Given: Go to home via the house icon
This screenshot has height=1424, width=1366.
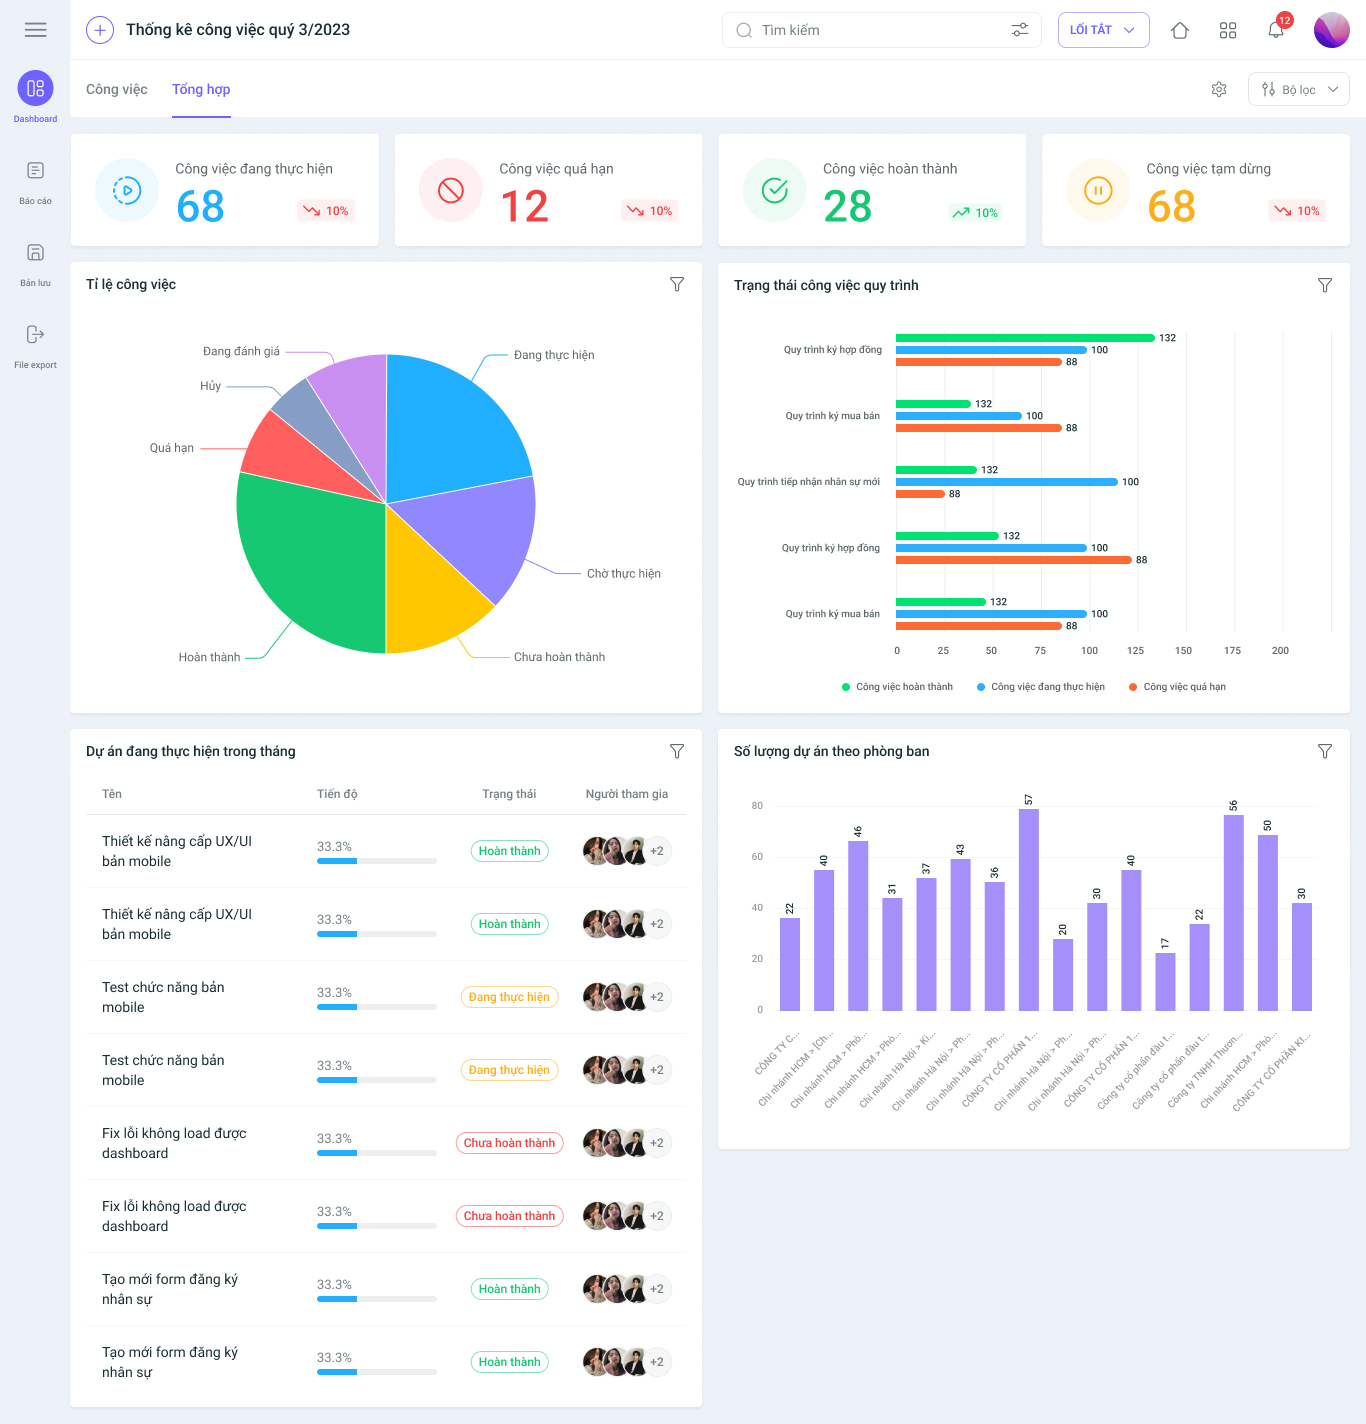Looking at the screenshot, I should point(1180,30).
